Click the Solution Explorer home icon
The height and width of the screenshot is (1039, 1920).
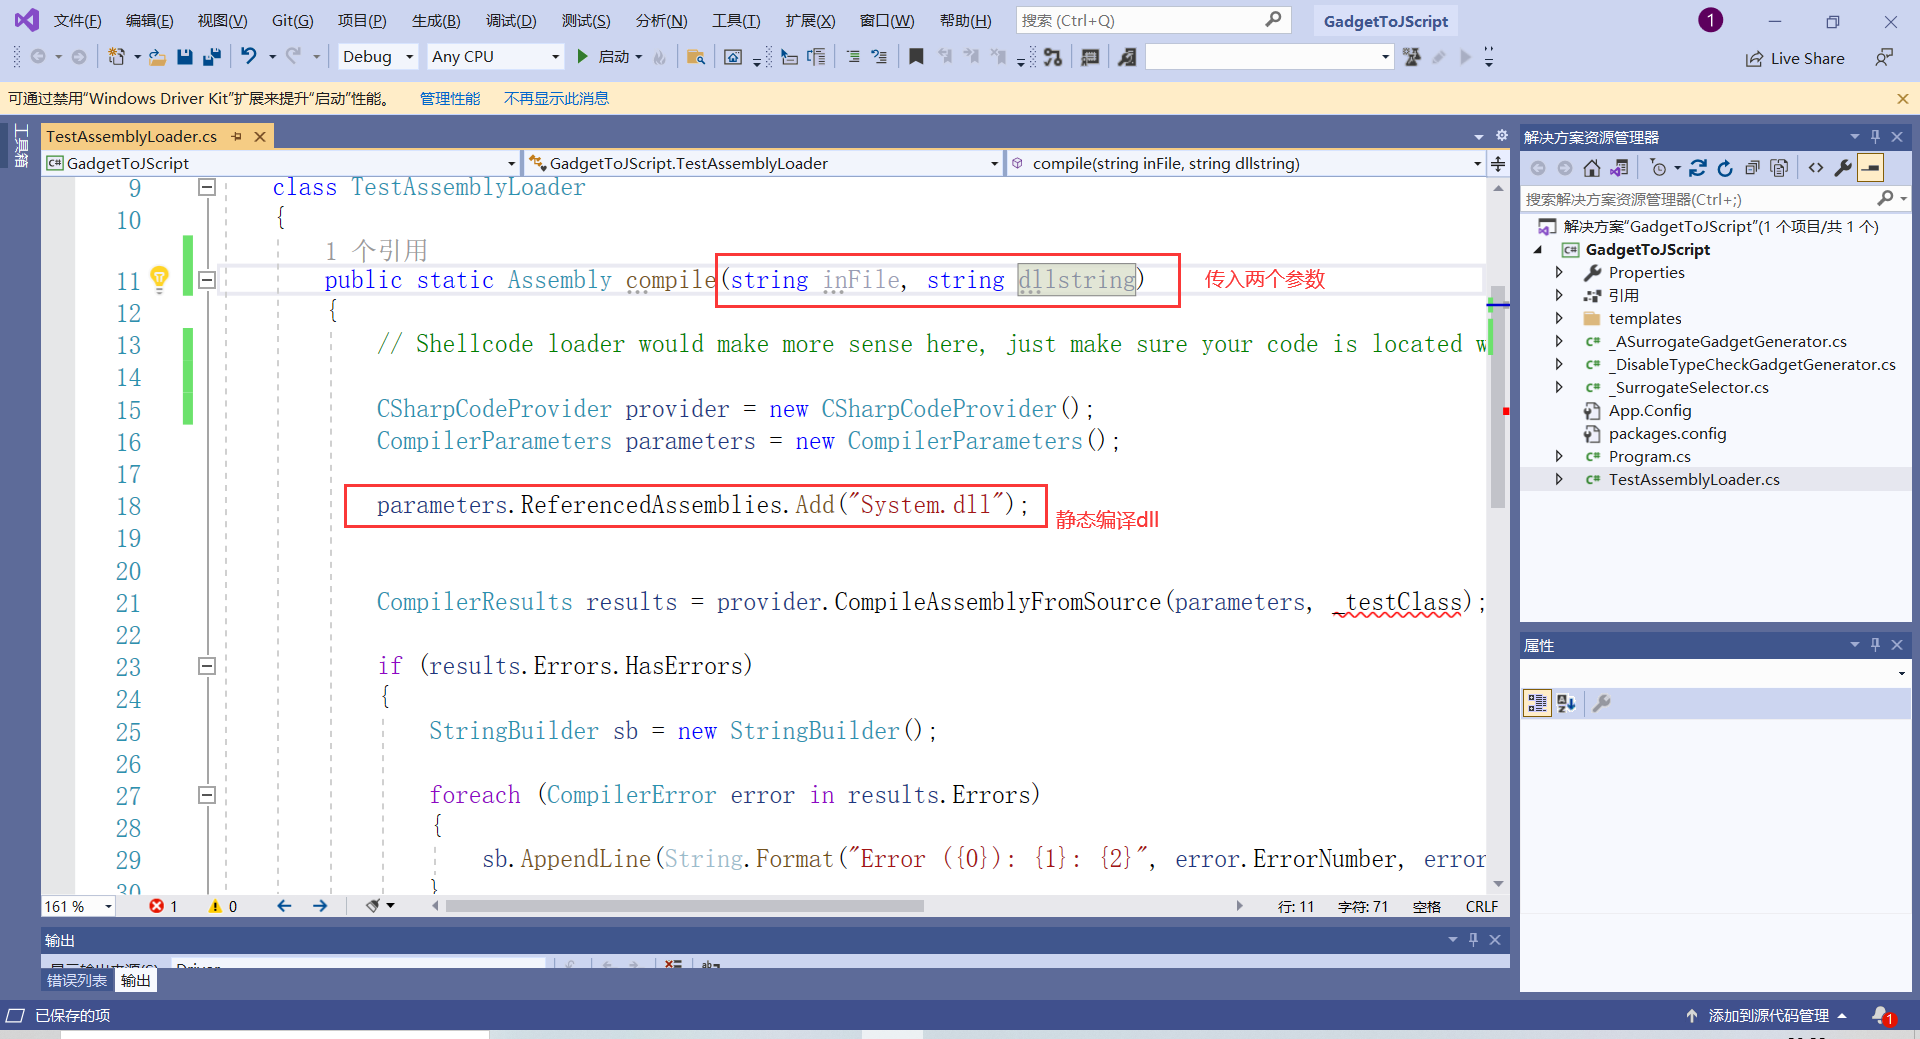(x=1592, y=168)
